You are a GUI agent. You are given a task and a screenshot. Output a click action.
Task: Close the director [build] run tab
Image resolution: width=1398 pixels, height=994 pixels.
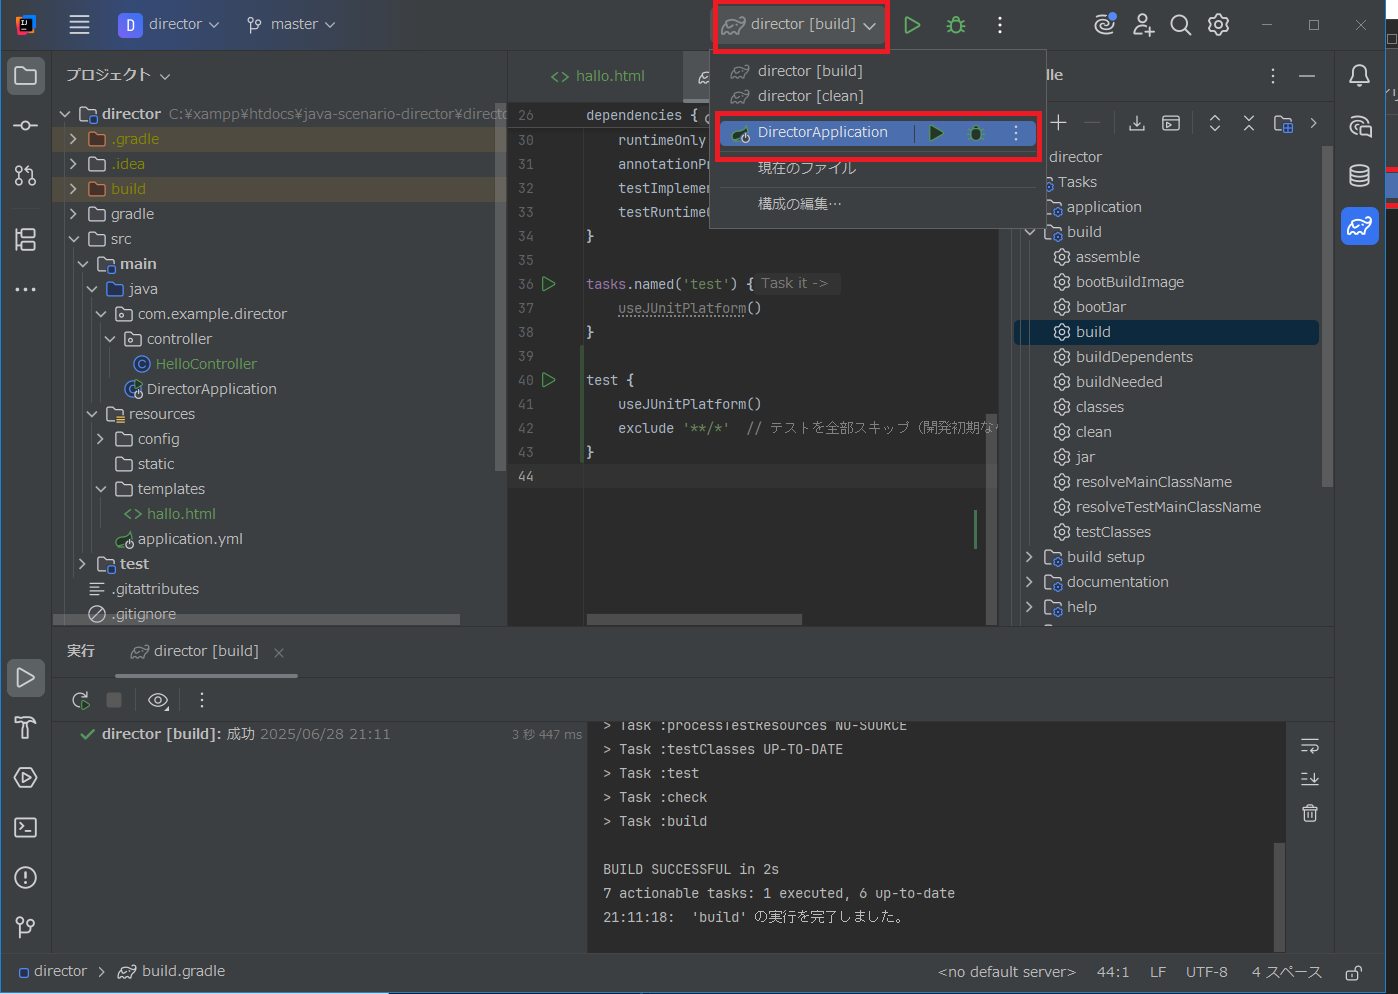coord(279,653)
